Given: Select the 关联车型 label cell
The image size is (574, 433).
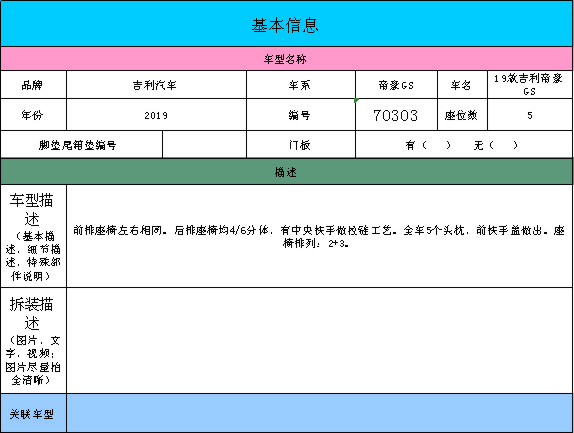Looking at the screenshot, I should tap(33, 413).
